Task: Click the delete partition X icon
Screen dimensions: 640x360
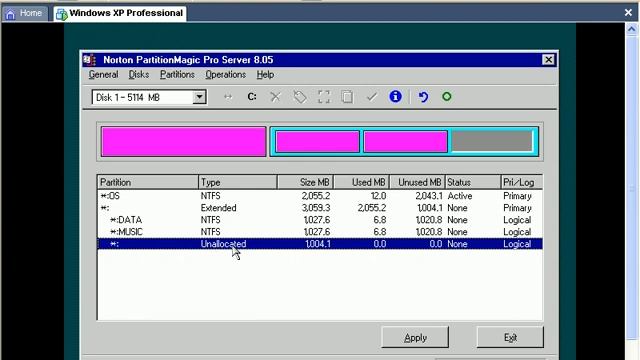Action: (276, 97)
